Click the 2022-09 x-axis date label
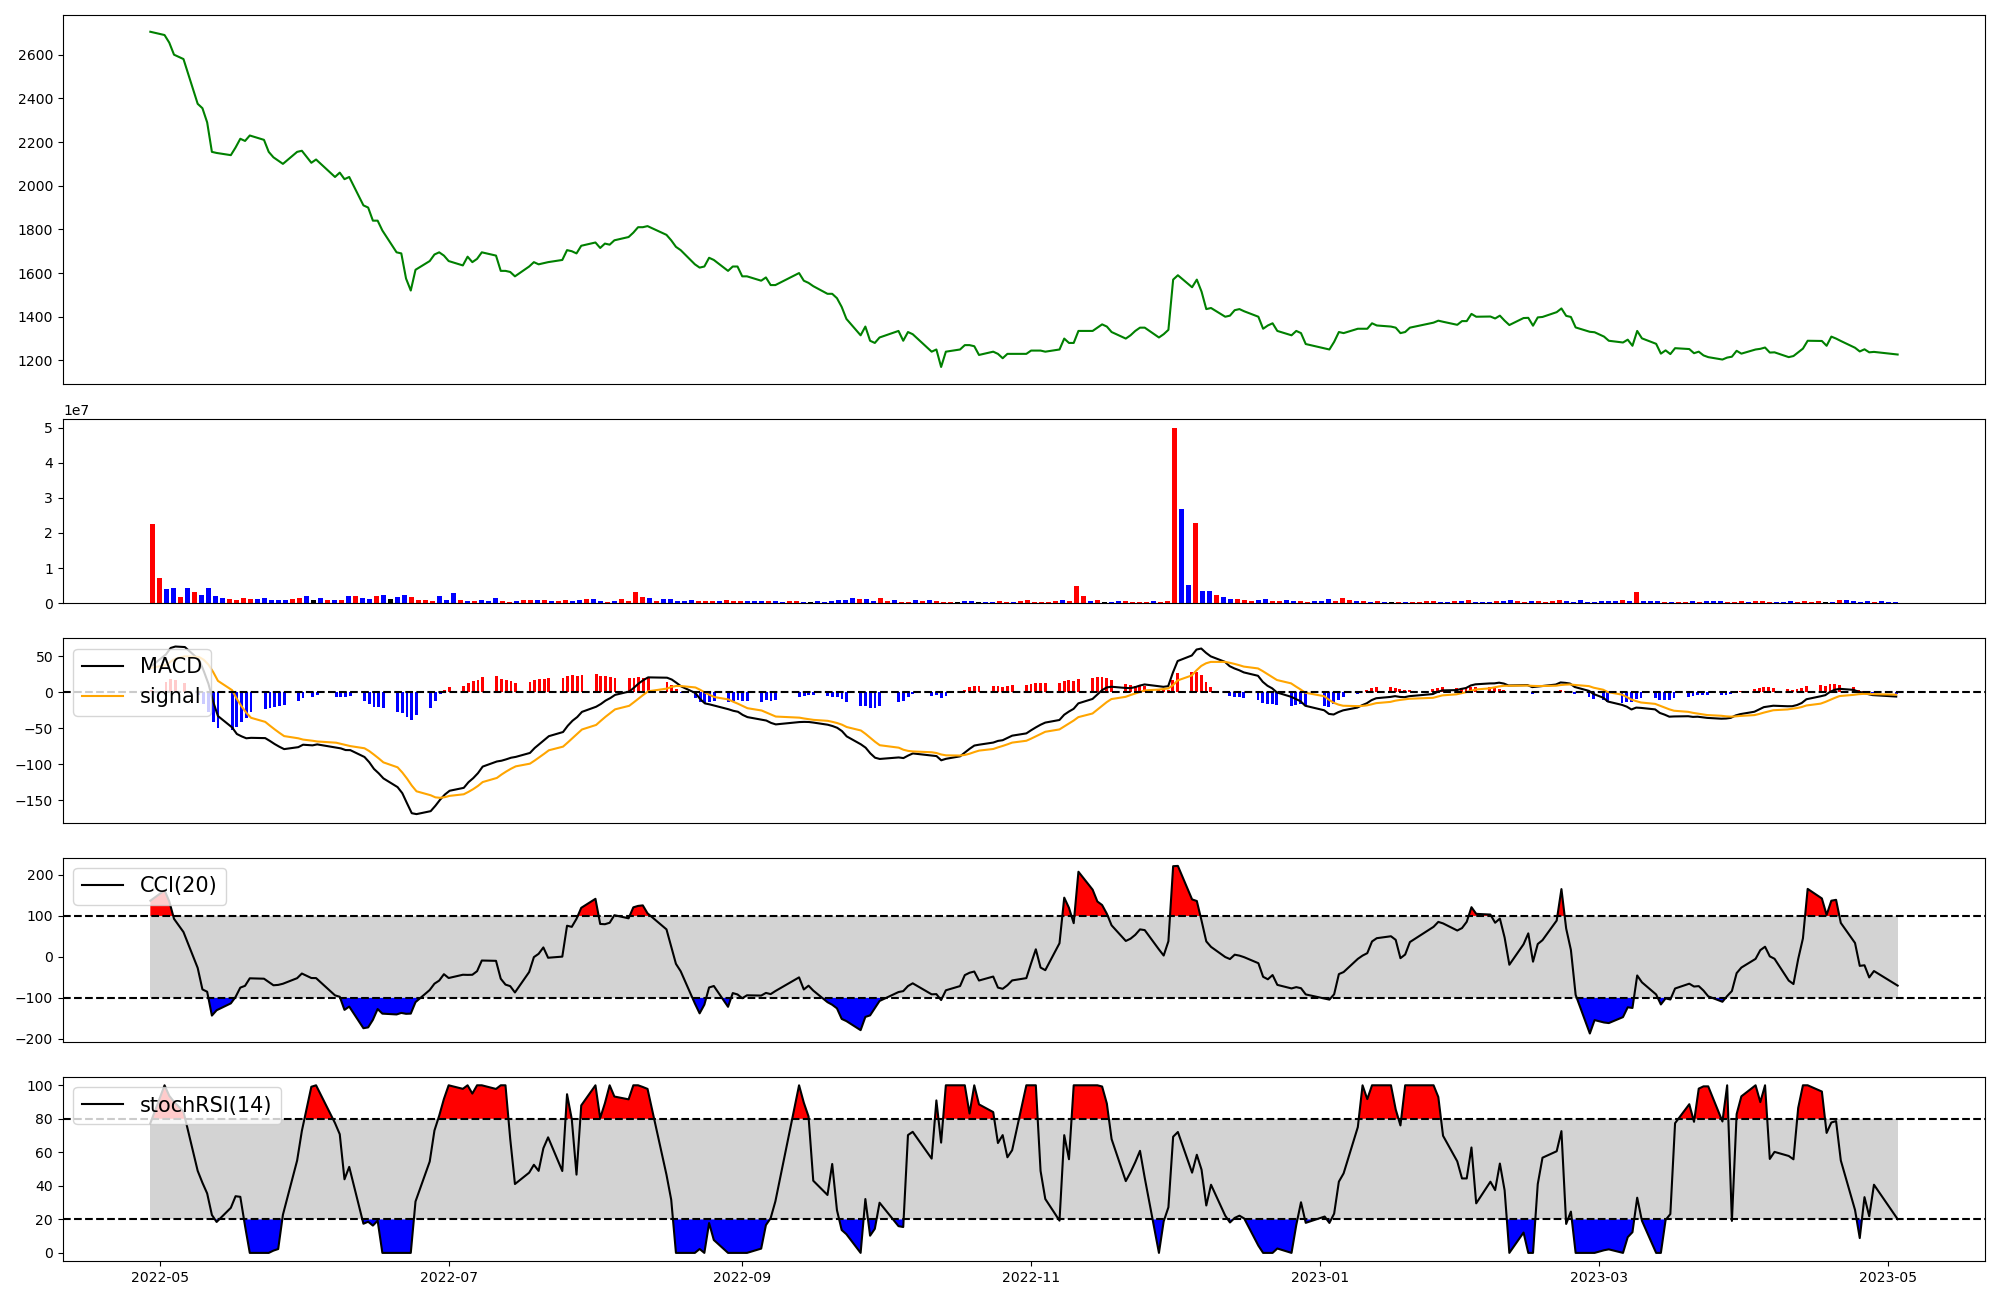Image resolution: width=2000 pixels, height=1300 pixels. (742, 1277)
